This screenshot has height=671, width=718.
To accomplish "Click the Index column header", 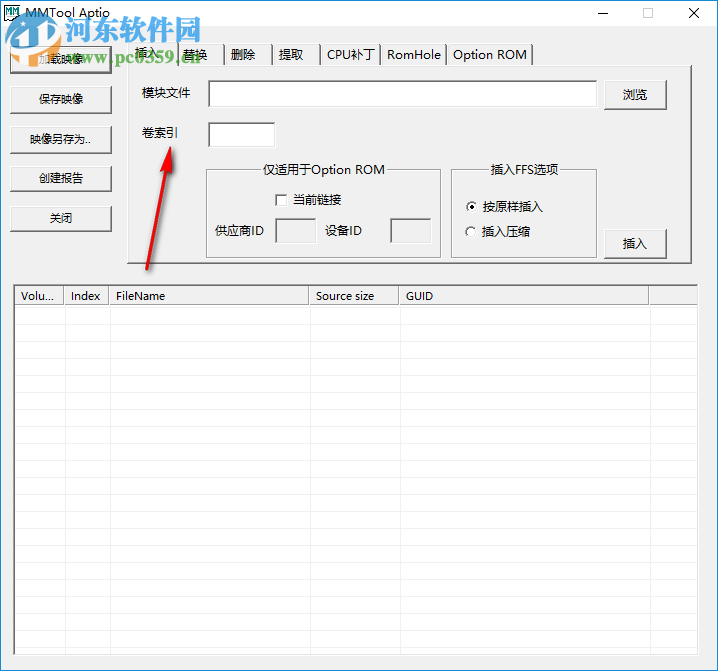I will point(86,296).
